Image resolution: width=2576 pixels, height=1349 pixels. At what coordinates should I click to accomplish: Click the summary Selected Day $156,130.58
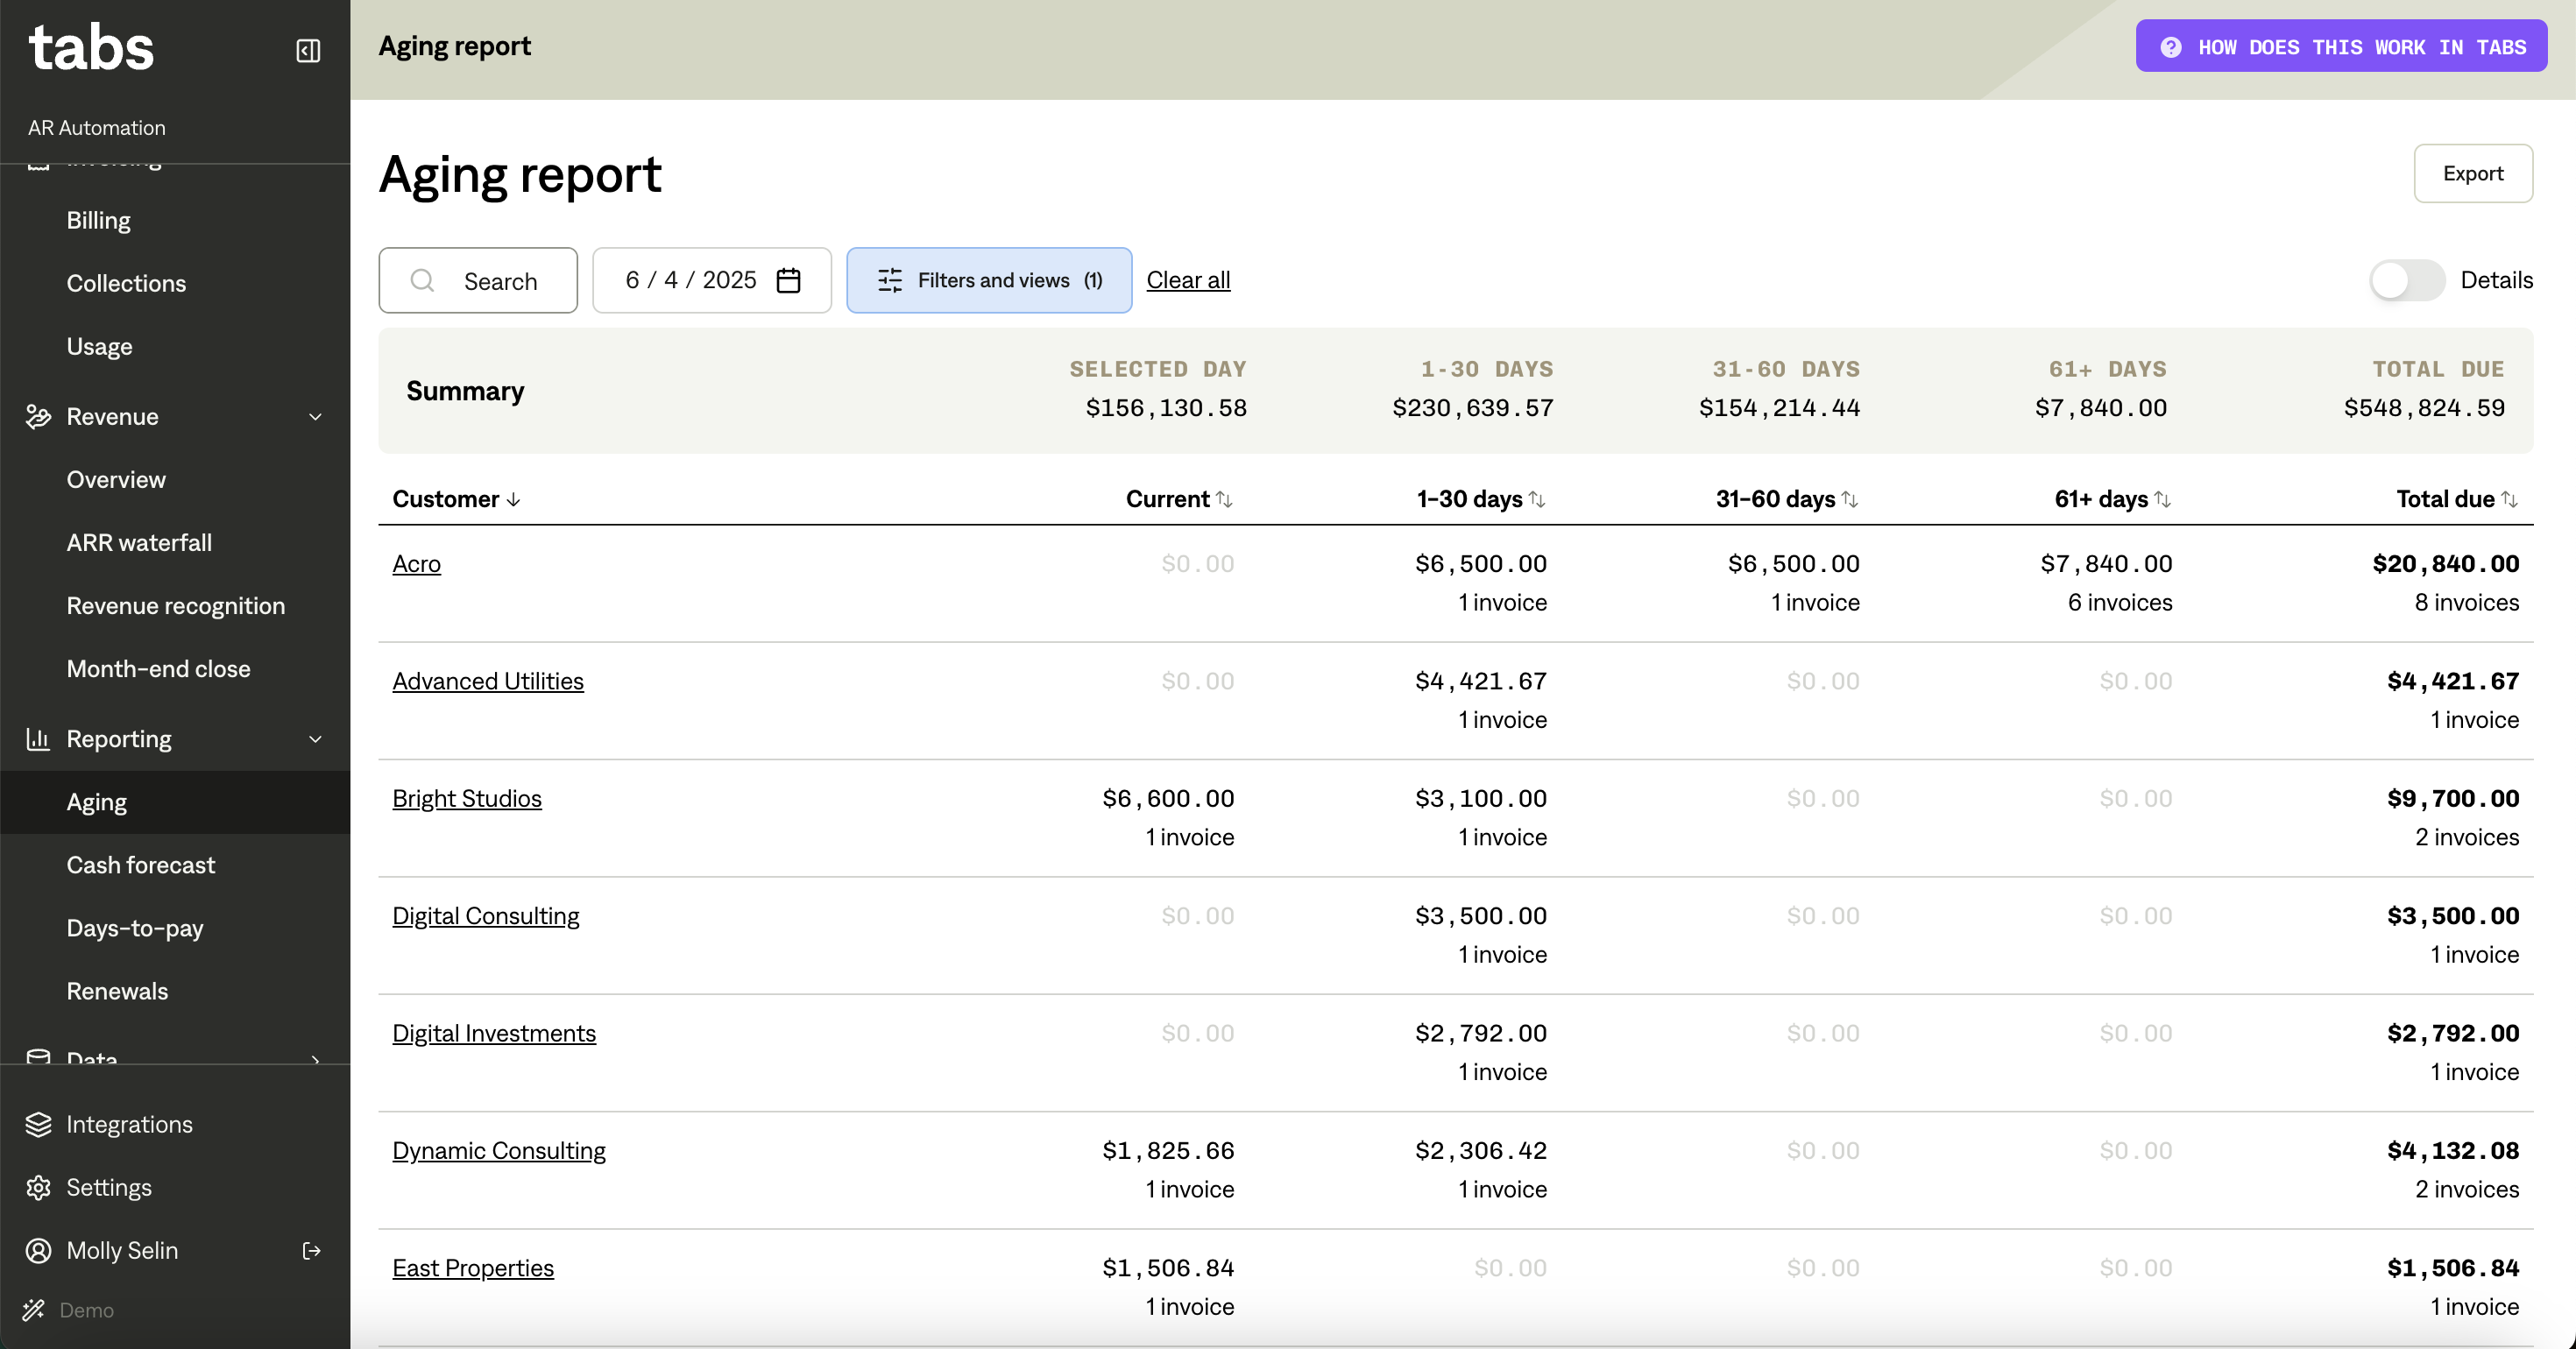coord(1166,407)
